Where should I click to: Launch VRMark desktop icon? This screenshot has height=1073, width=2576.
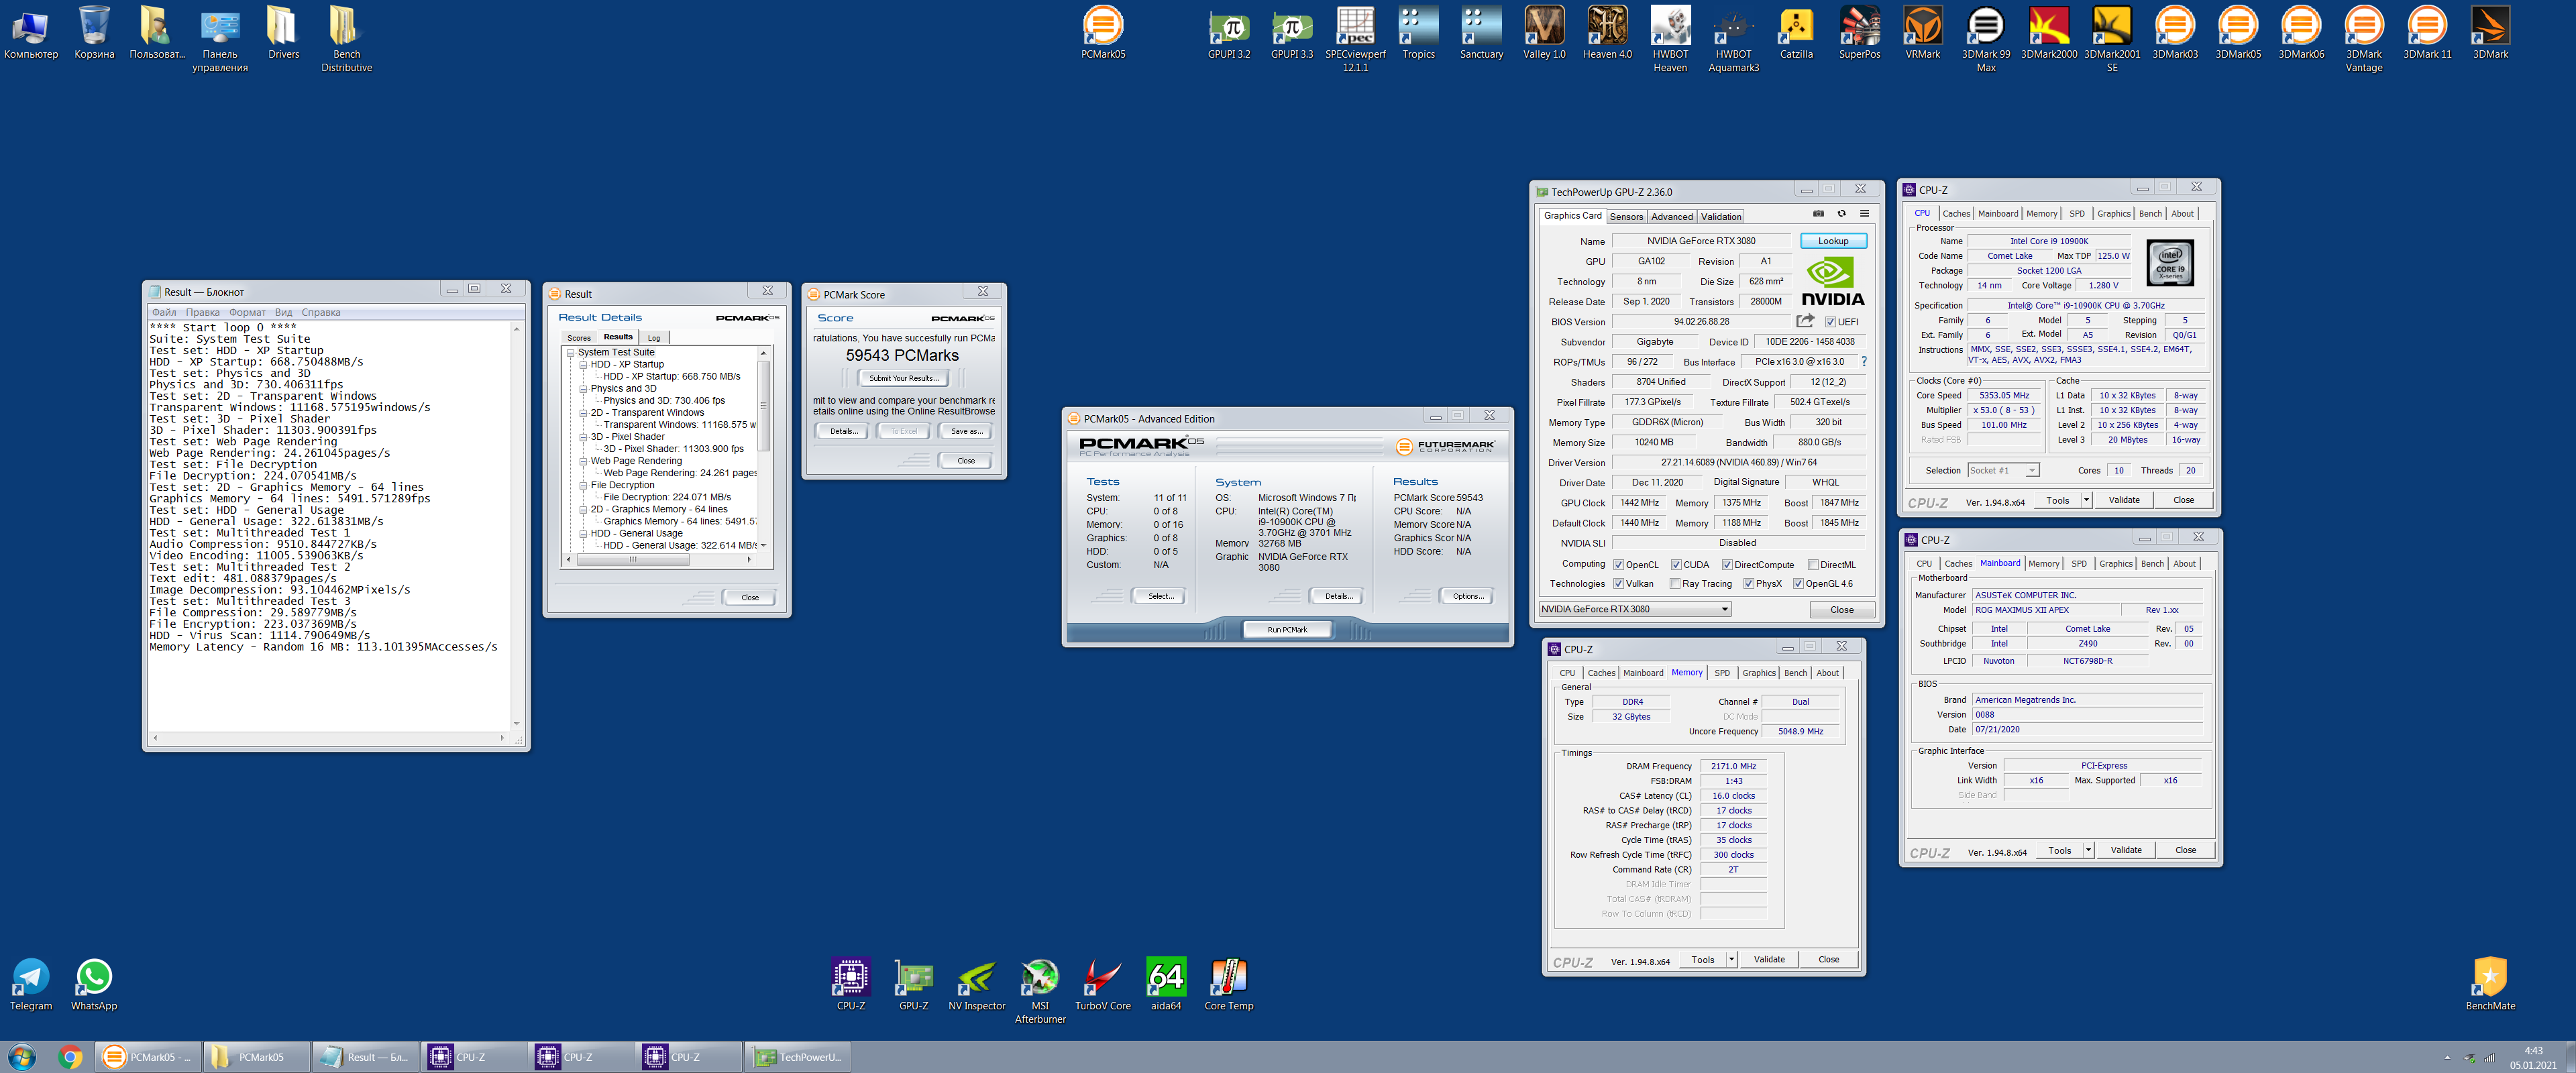click(1922, 33)
